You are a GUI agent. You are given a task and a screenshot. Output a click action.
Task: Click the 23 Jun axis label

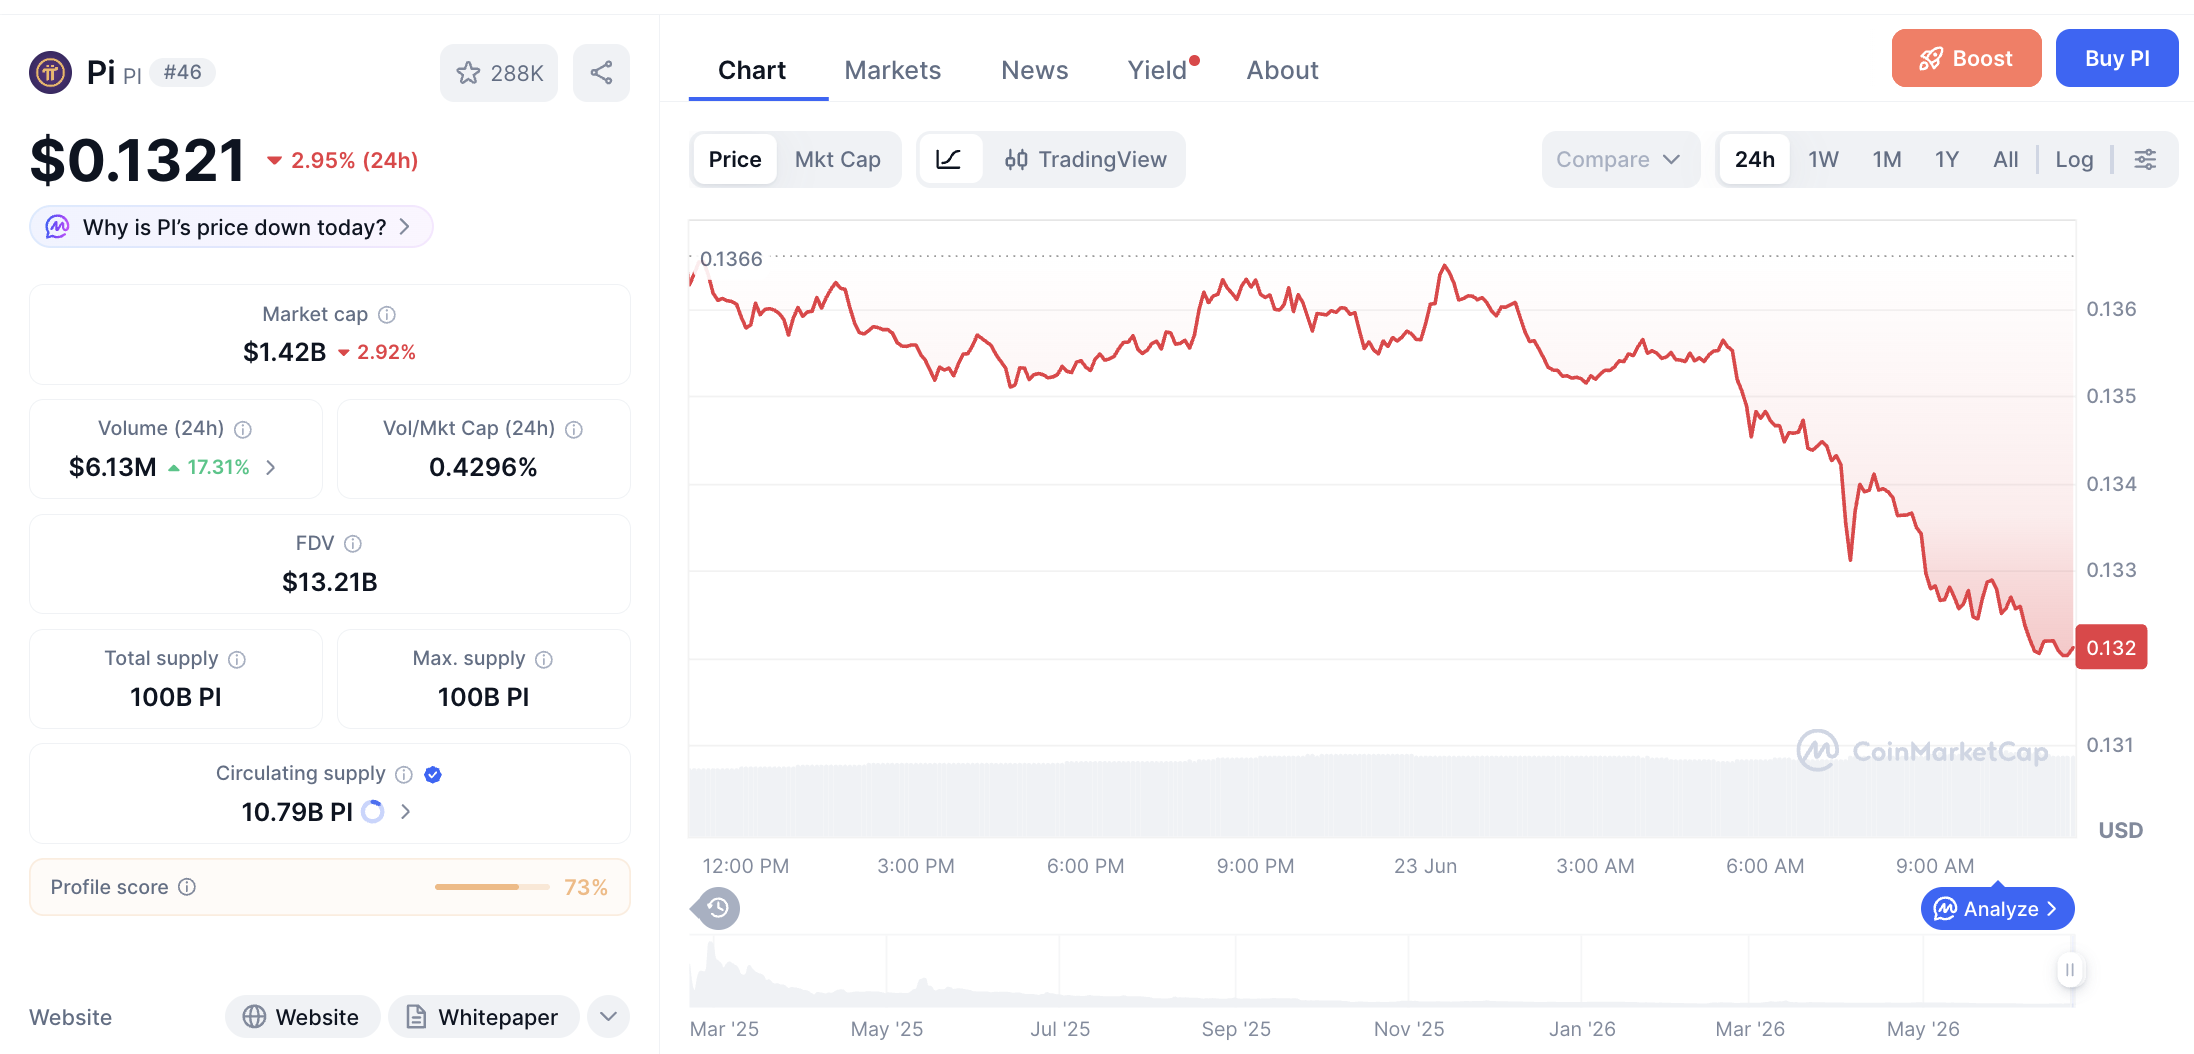point(1425,866)
